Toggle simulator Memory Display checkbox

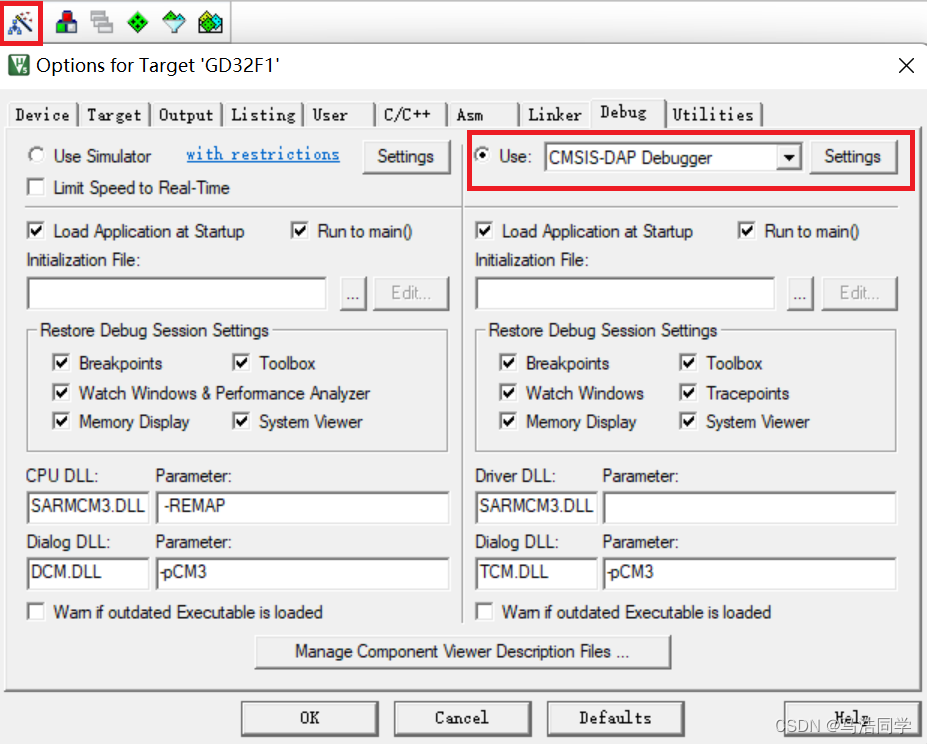click(x=61, y=421)
